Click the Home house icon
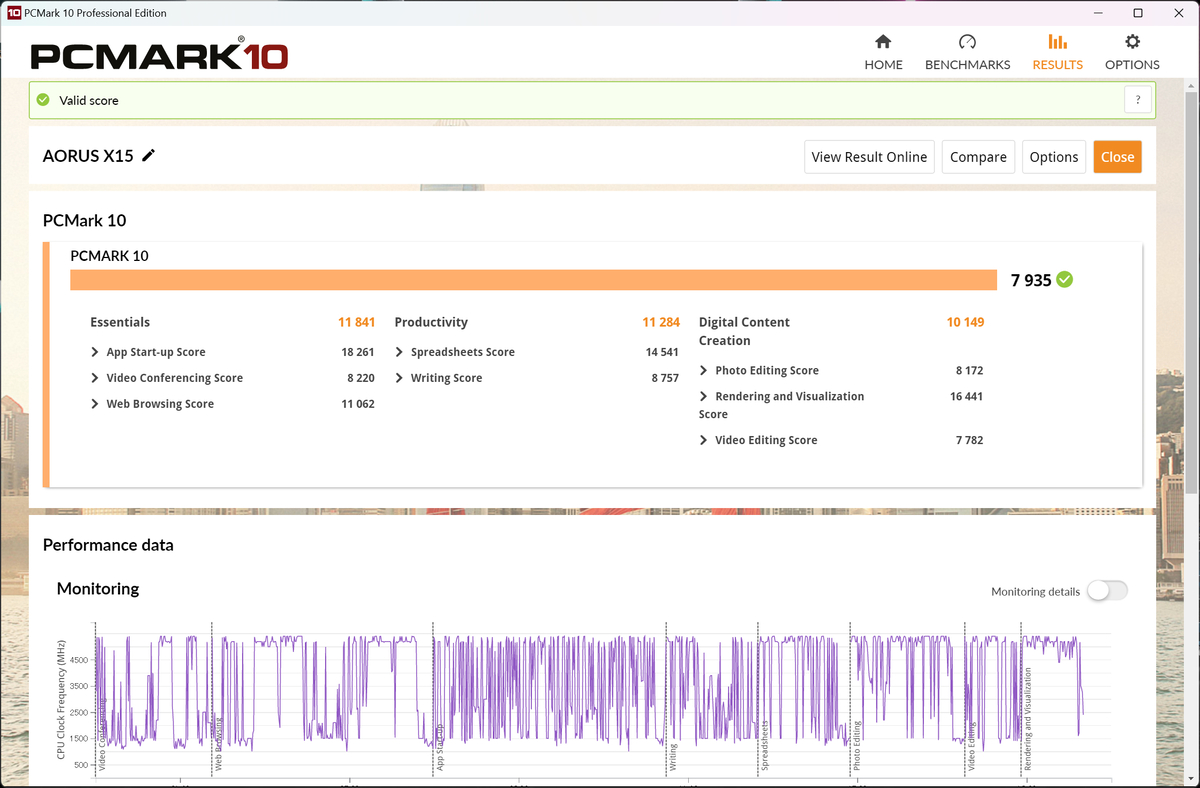Screen dimensions: 1200x788 [883, 42]
